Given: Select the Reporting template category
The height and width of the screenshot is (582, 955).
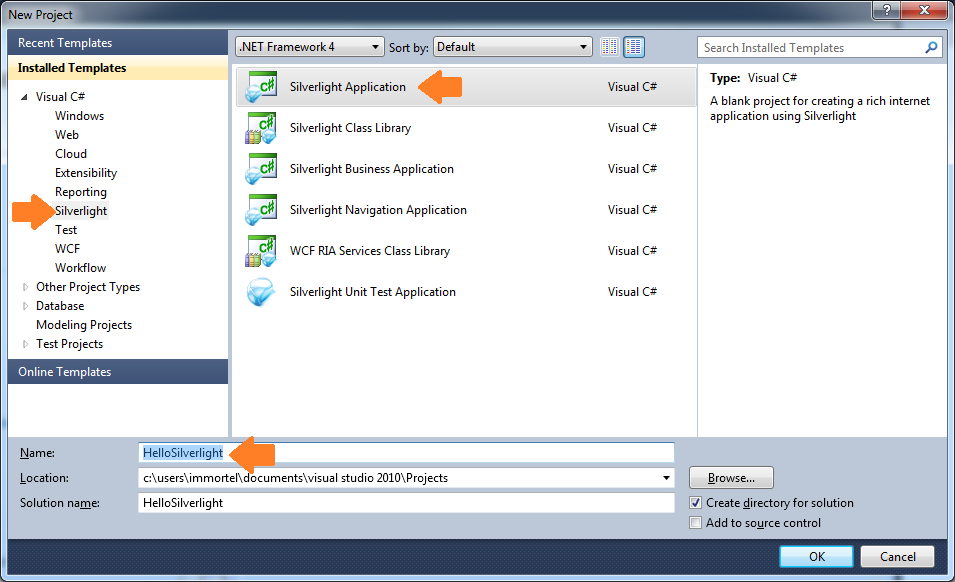Looking at the screenshot, I should click(x=80, y=192).
